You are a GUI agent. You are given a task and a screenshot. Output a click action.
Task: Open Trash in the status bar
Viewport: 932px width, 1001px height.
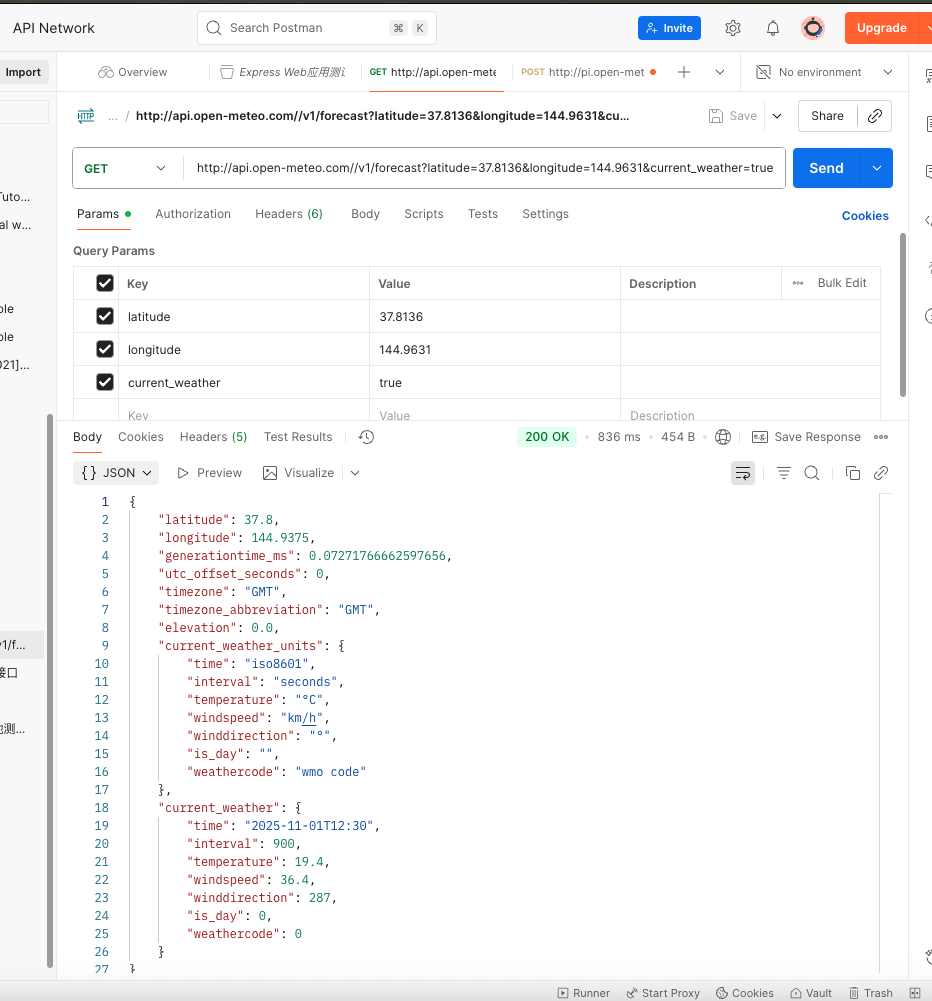point(871,993)
